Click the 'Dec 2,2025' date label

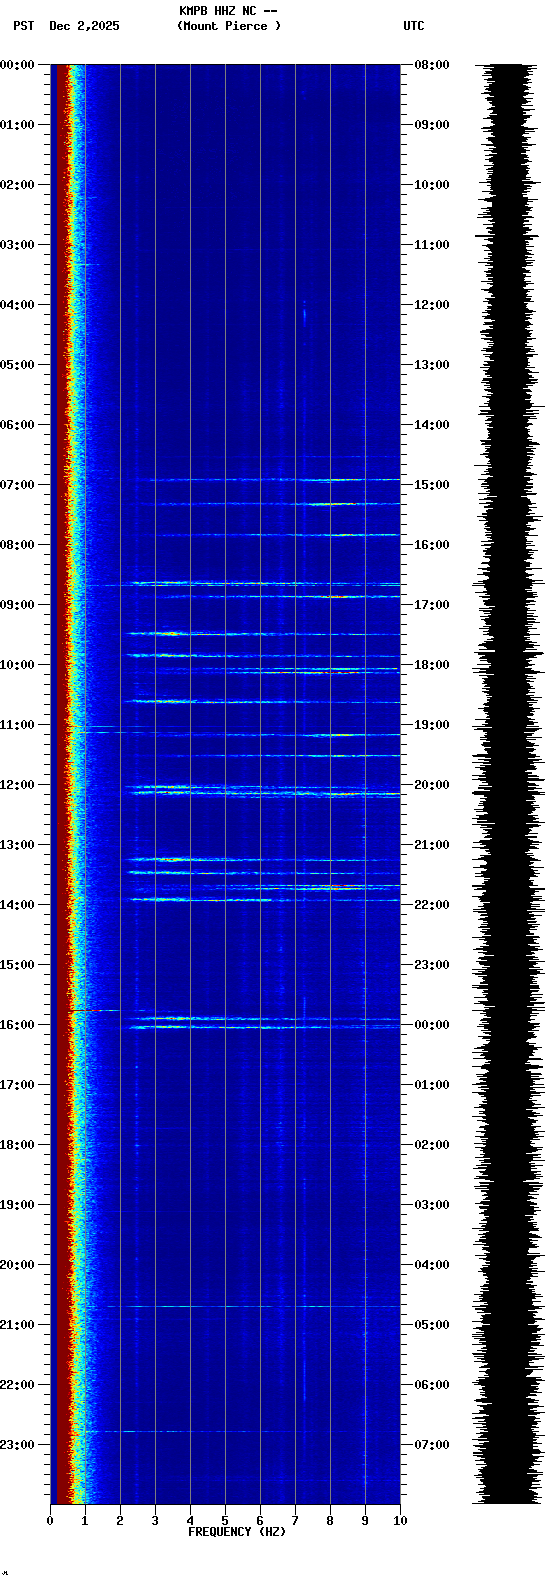pos(84,26)
